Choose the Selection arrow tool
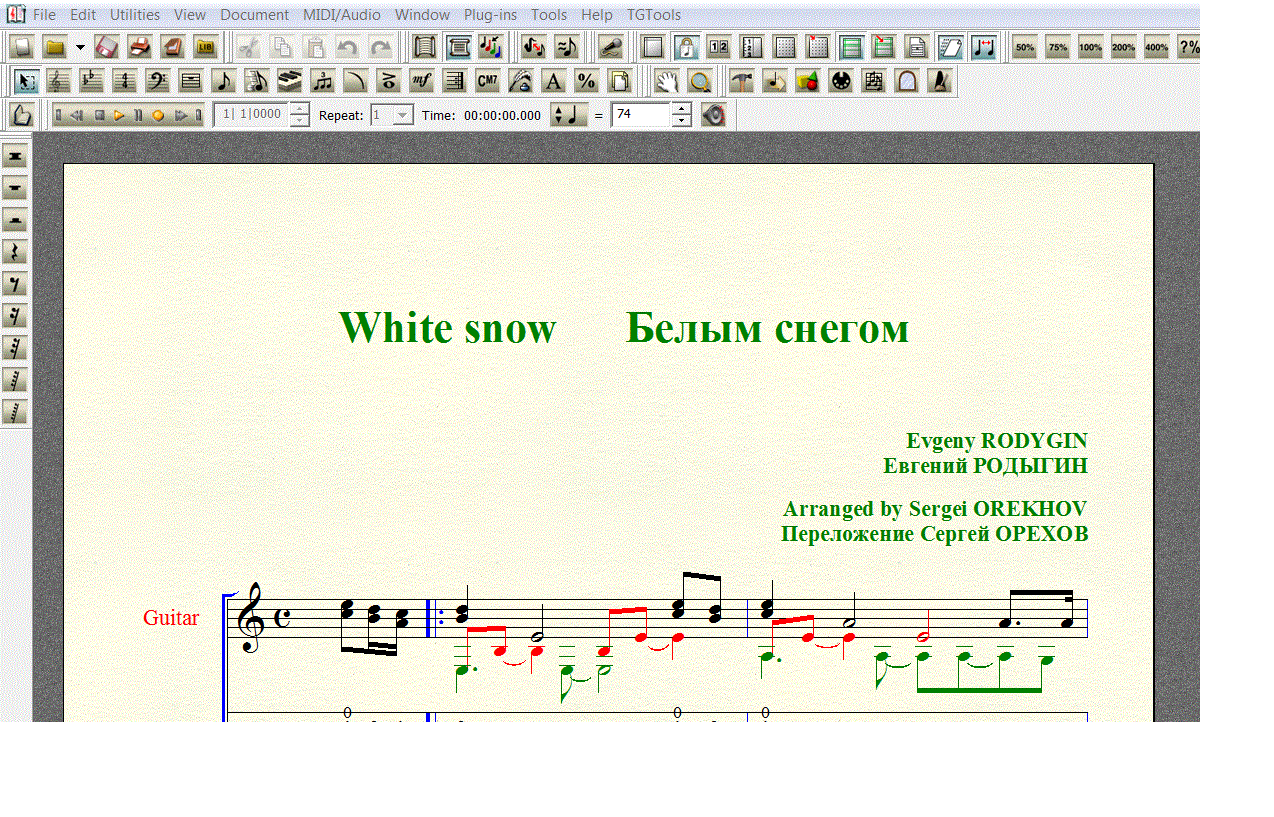Image resolution: width=1274 pixels, height=817 pixels. tap(27, 82)
